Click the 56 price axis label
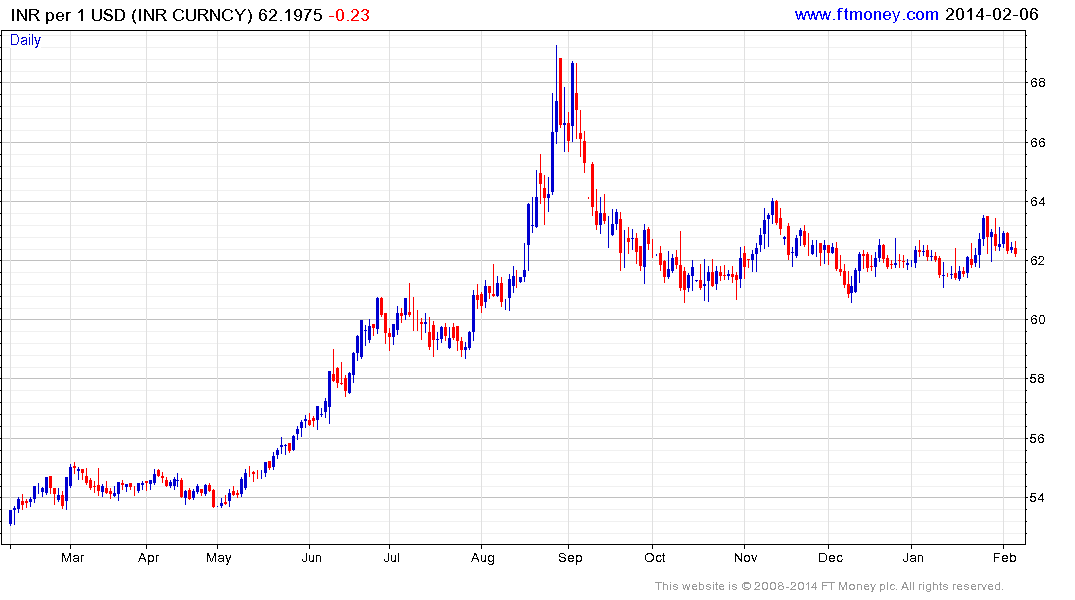Viewport: 1075px width, 600px height. [1038, 438]
